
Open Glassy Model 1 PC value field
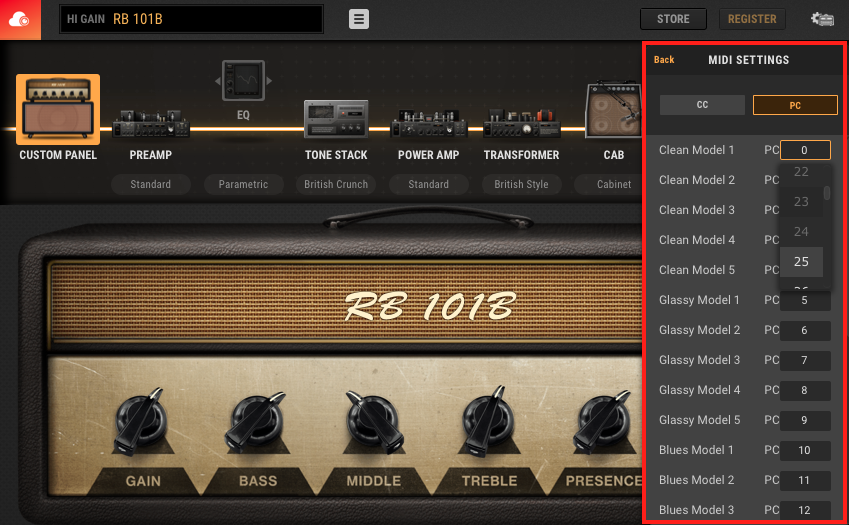click(x=805, y=300)
